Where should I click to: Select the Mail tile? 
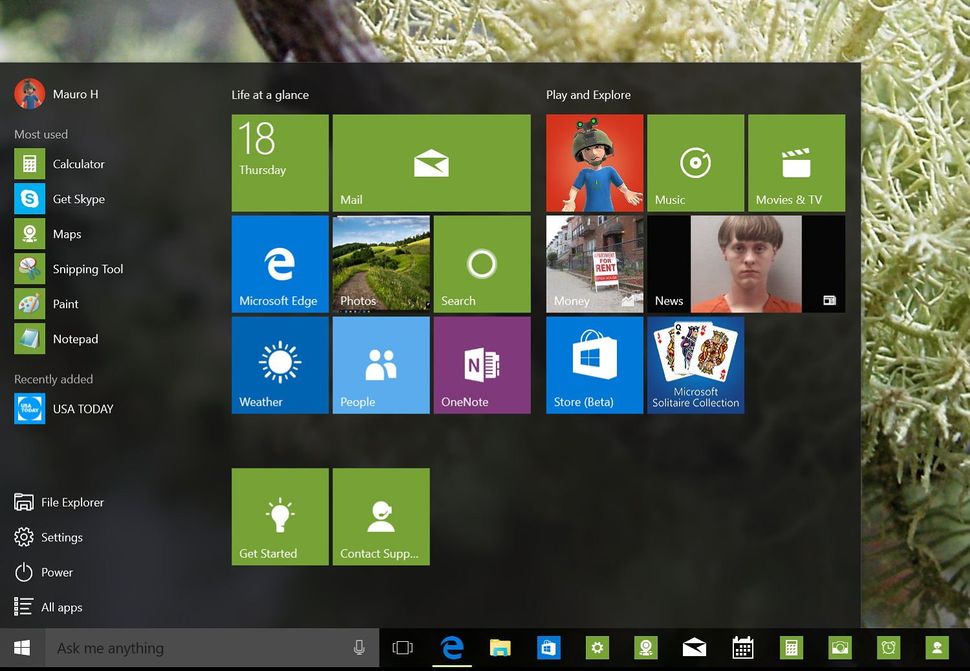pos(430,163)
